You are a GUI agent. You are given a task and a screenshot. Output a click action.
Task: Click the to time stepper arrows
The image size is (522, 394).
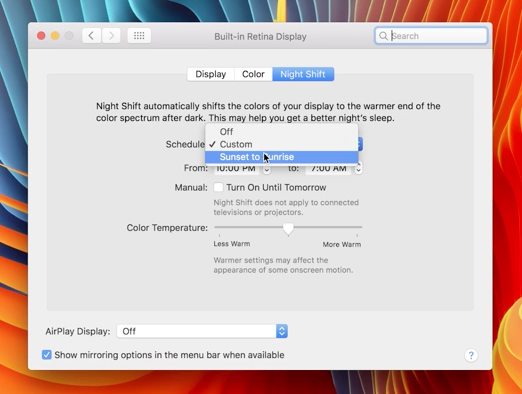tap(358, 168)
